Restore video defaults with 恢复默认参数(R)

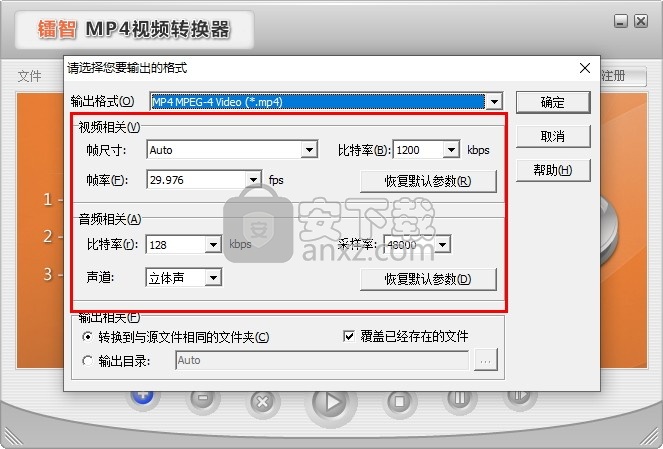click(428, 181)
